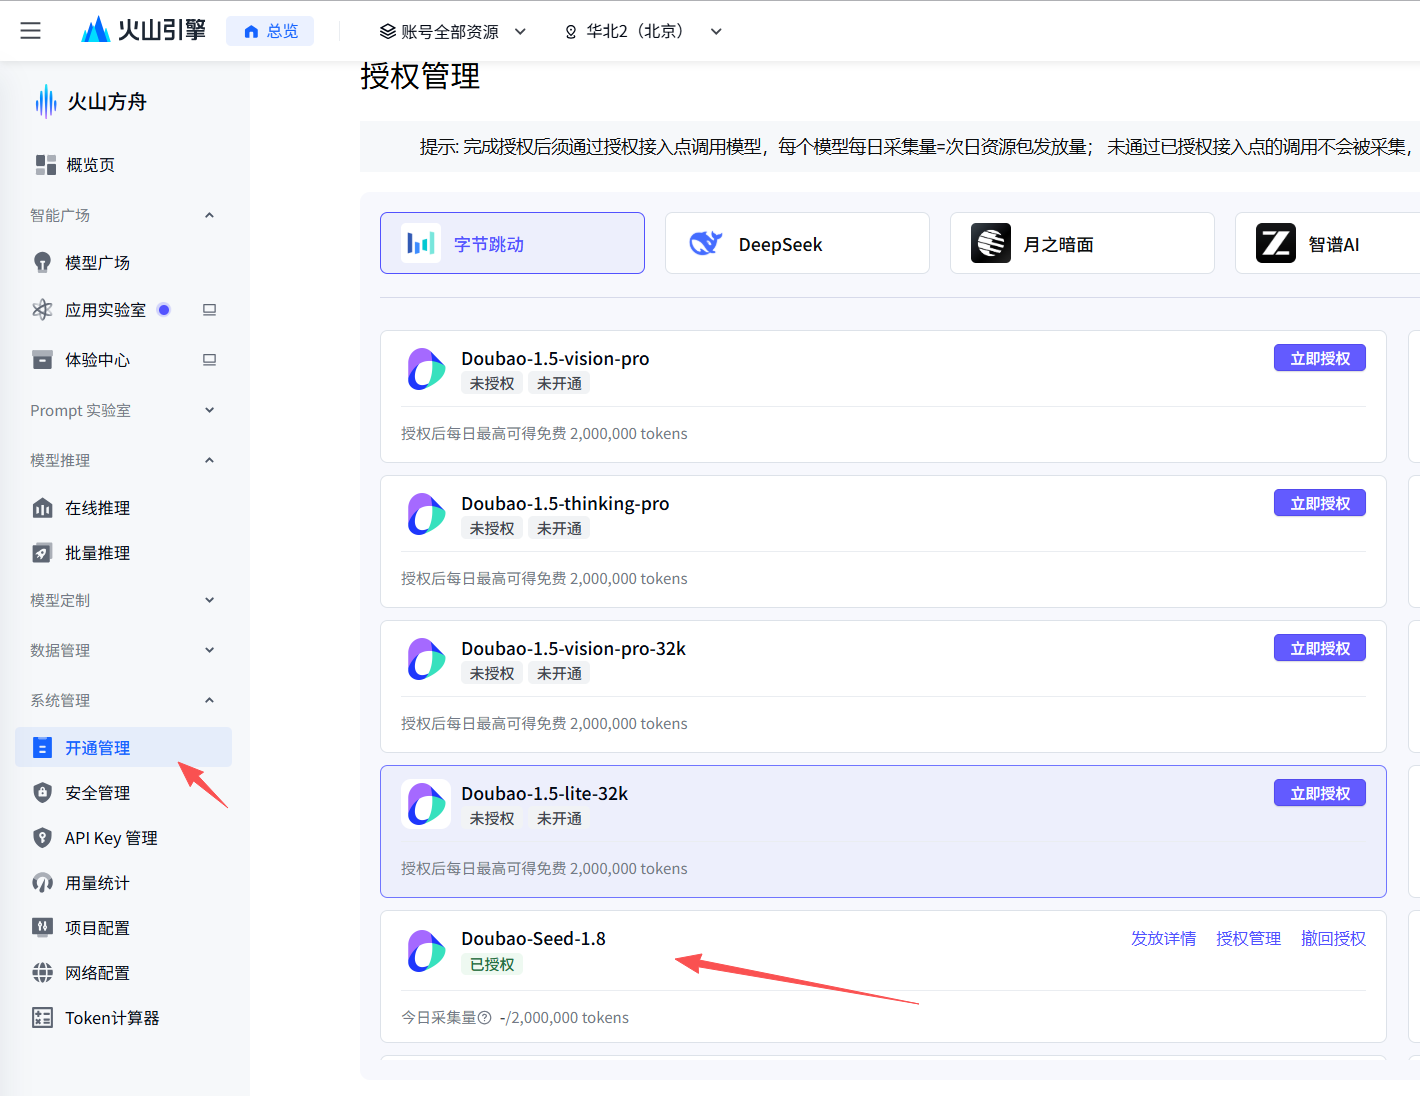Image resolution: width=1420 pixels, height=1096 pixels.
Task: Open 发放详情 for Doubao-Seed-1.8
Action: pos(1163,938)
